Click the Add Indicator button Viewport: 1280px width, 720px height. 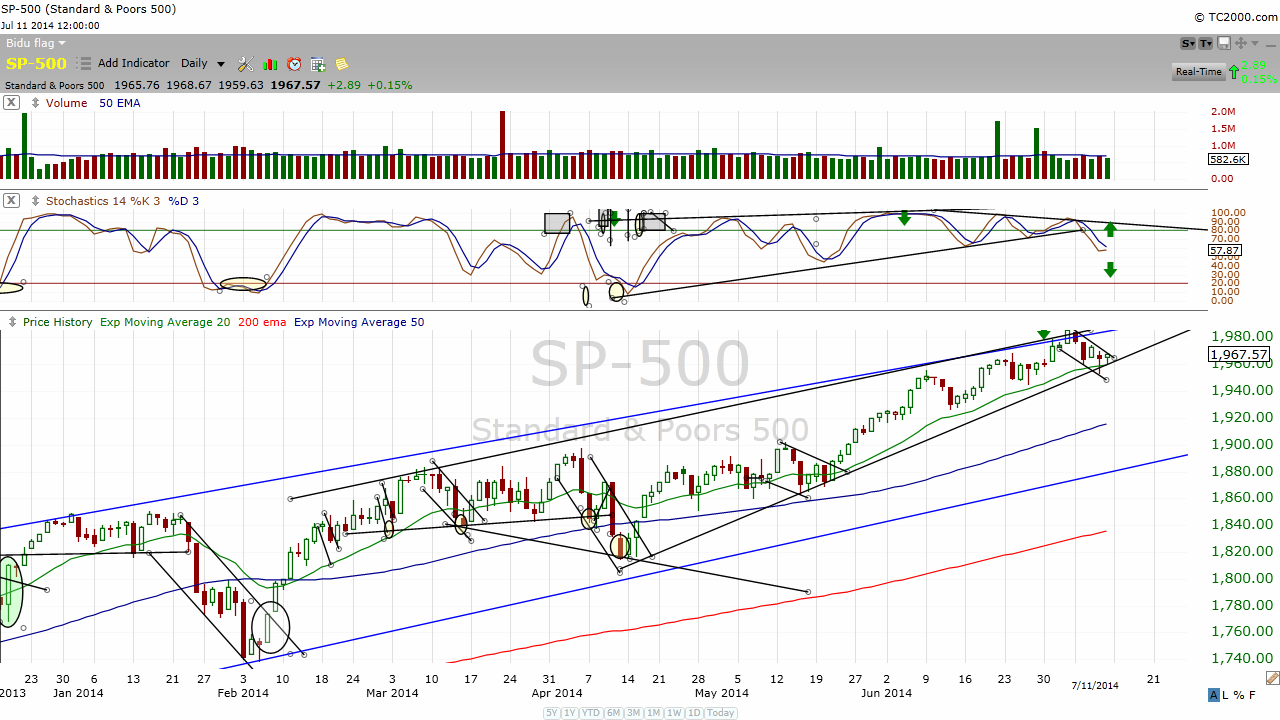[x=133, y=64]
